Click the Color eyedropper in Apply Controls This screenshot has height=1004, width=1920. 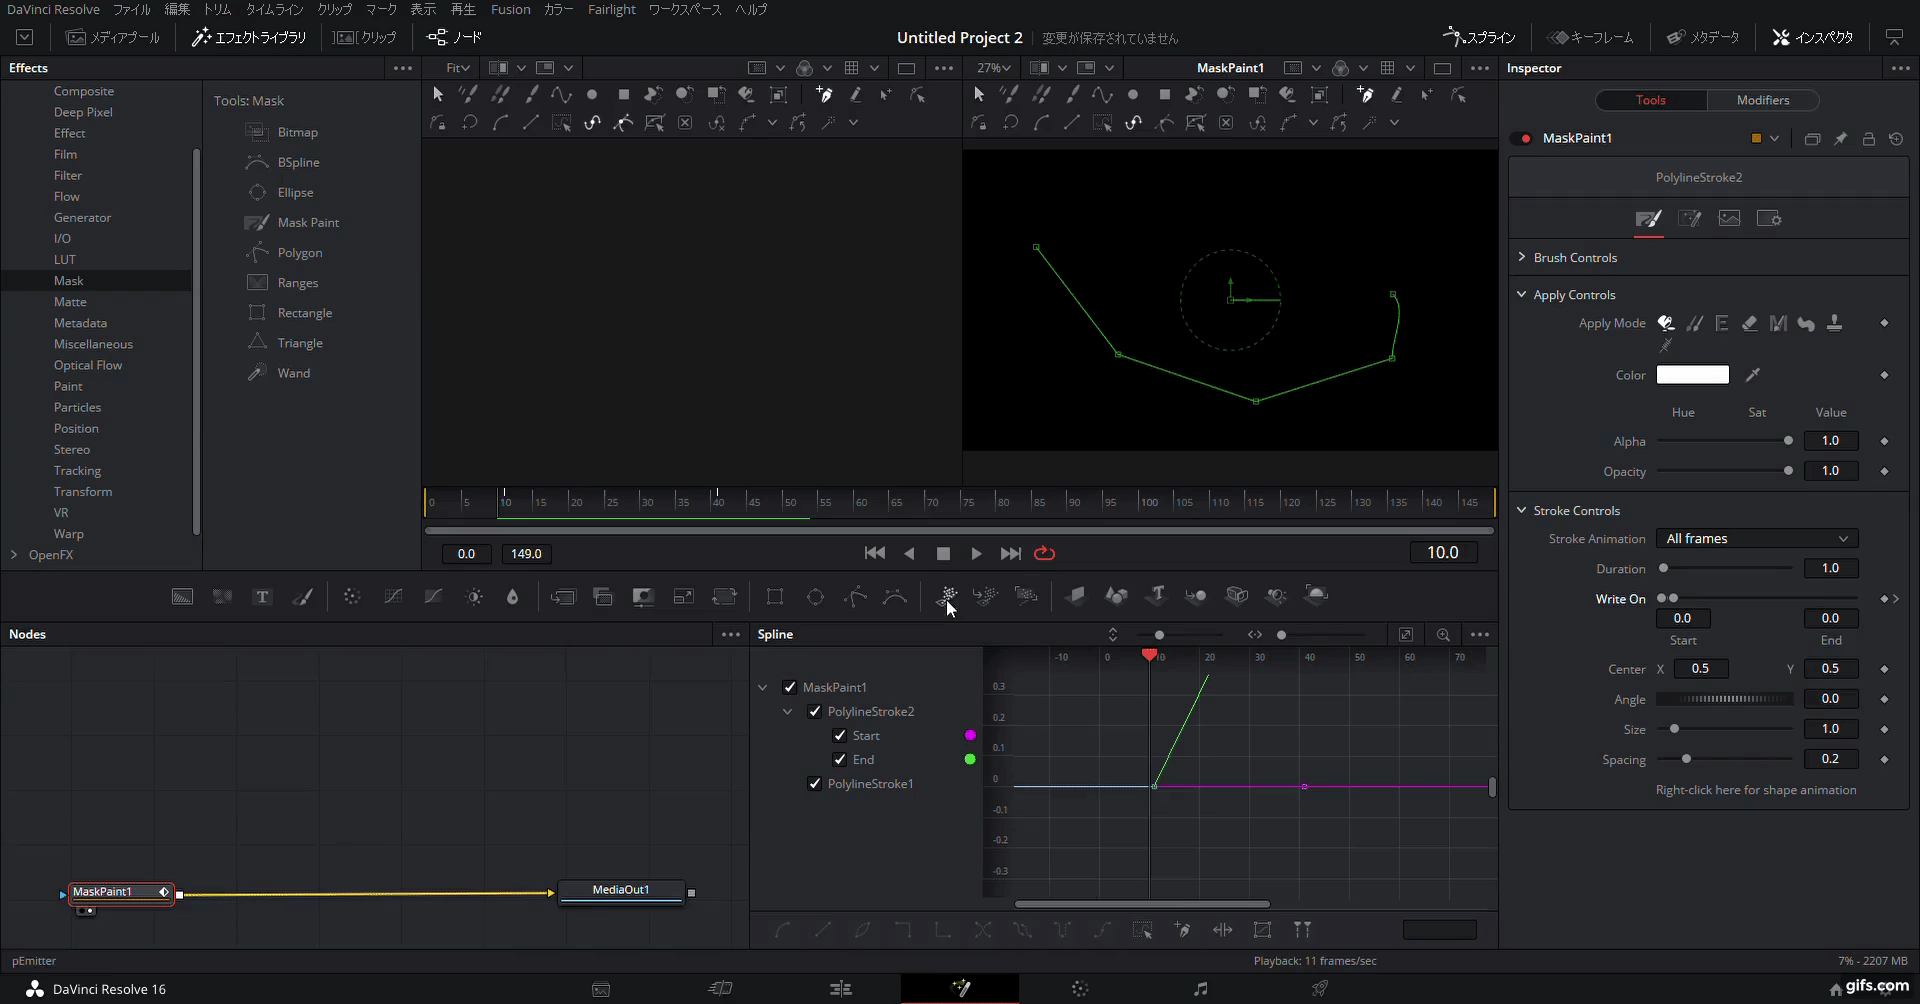tap(1753, 374)
